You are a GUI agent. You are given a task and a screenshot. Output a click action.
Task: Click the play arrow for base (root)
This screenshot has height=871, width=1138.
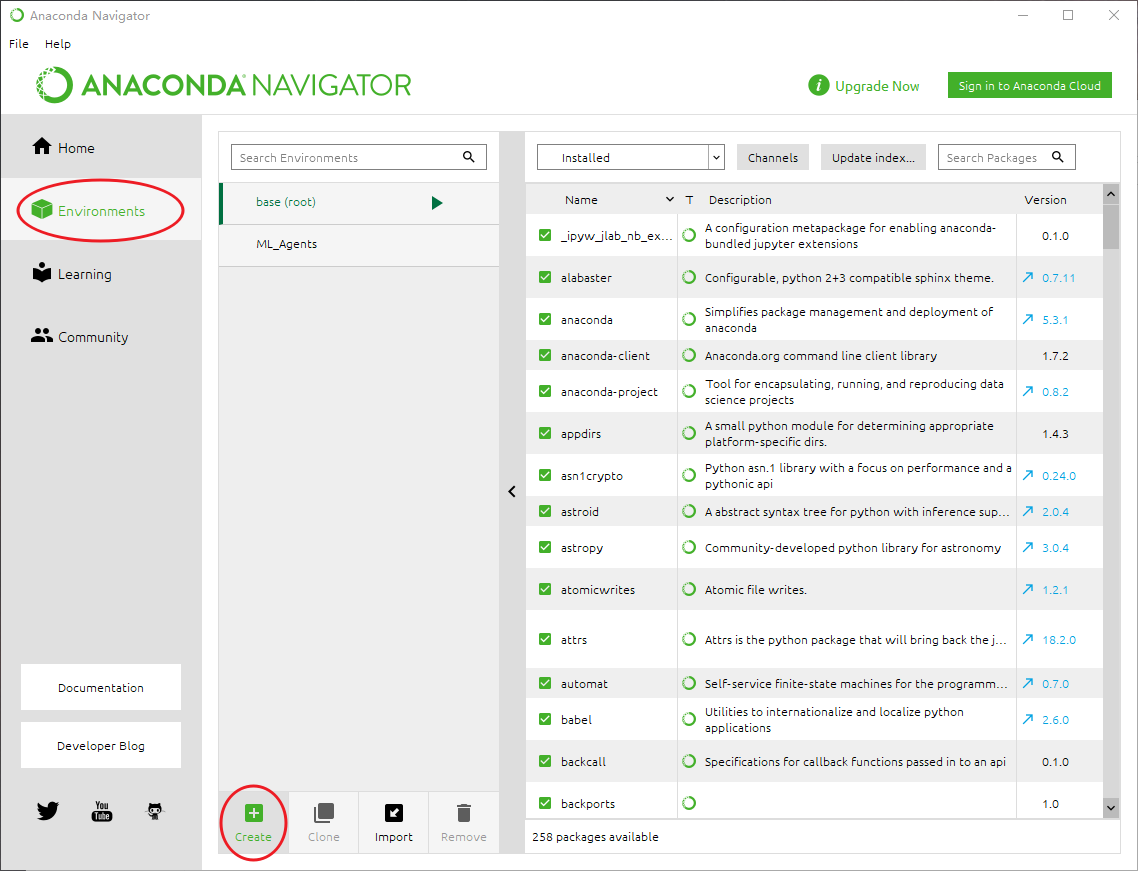437,203
